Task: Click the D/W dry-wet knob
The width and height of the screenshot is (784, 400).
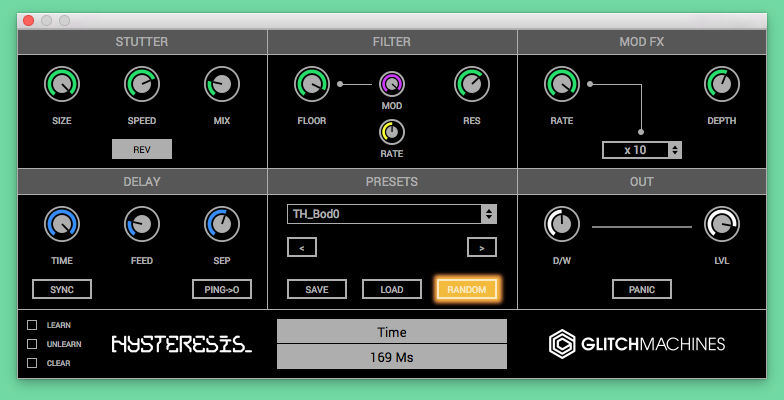Action: [562, 224]
